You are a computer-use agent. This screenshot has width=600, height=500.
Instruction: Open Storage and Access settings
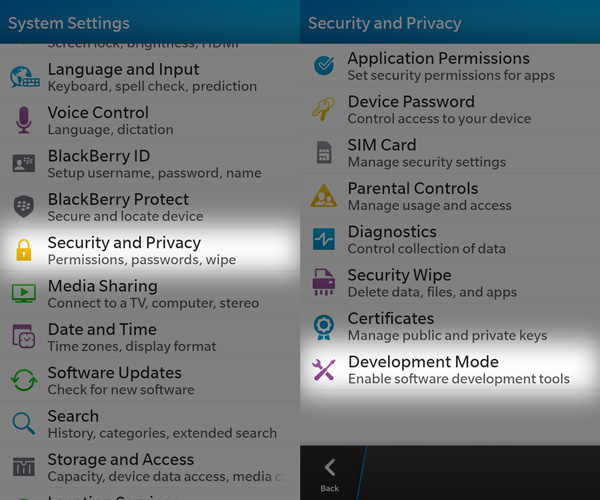pos(150,467)
